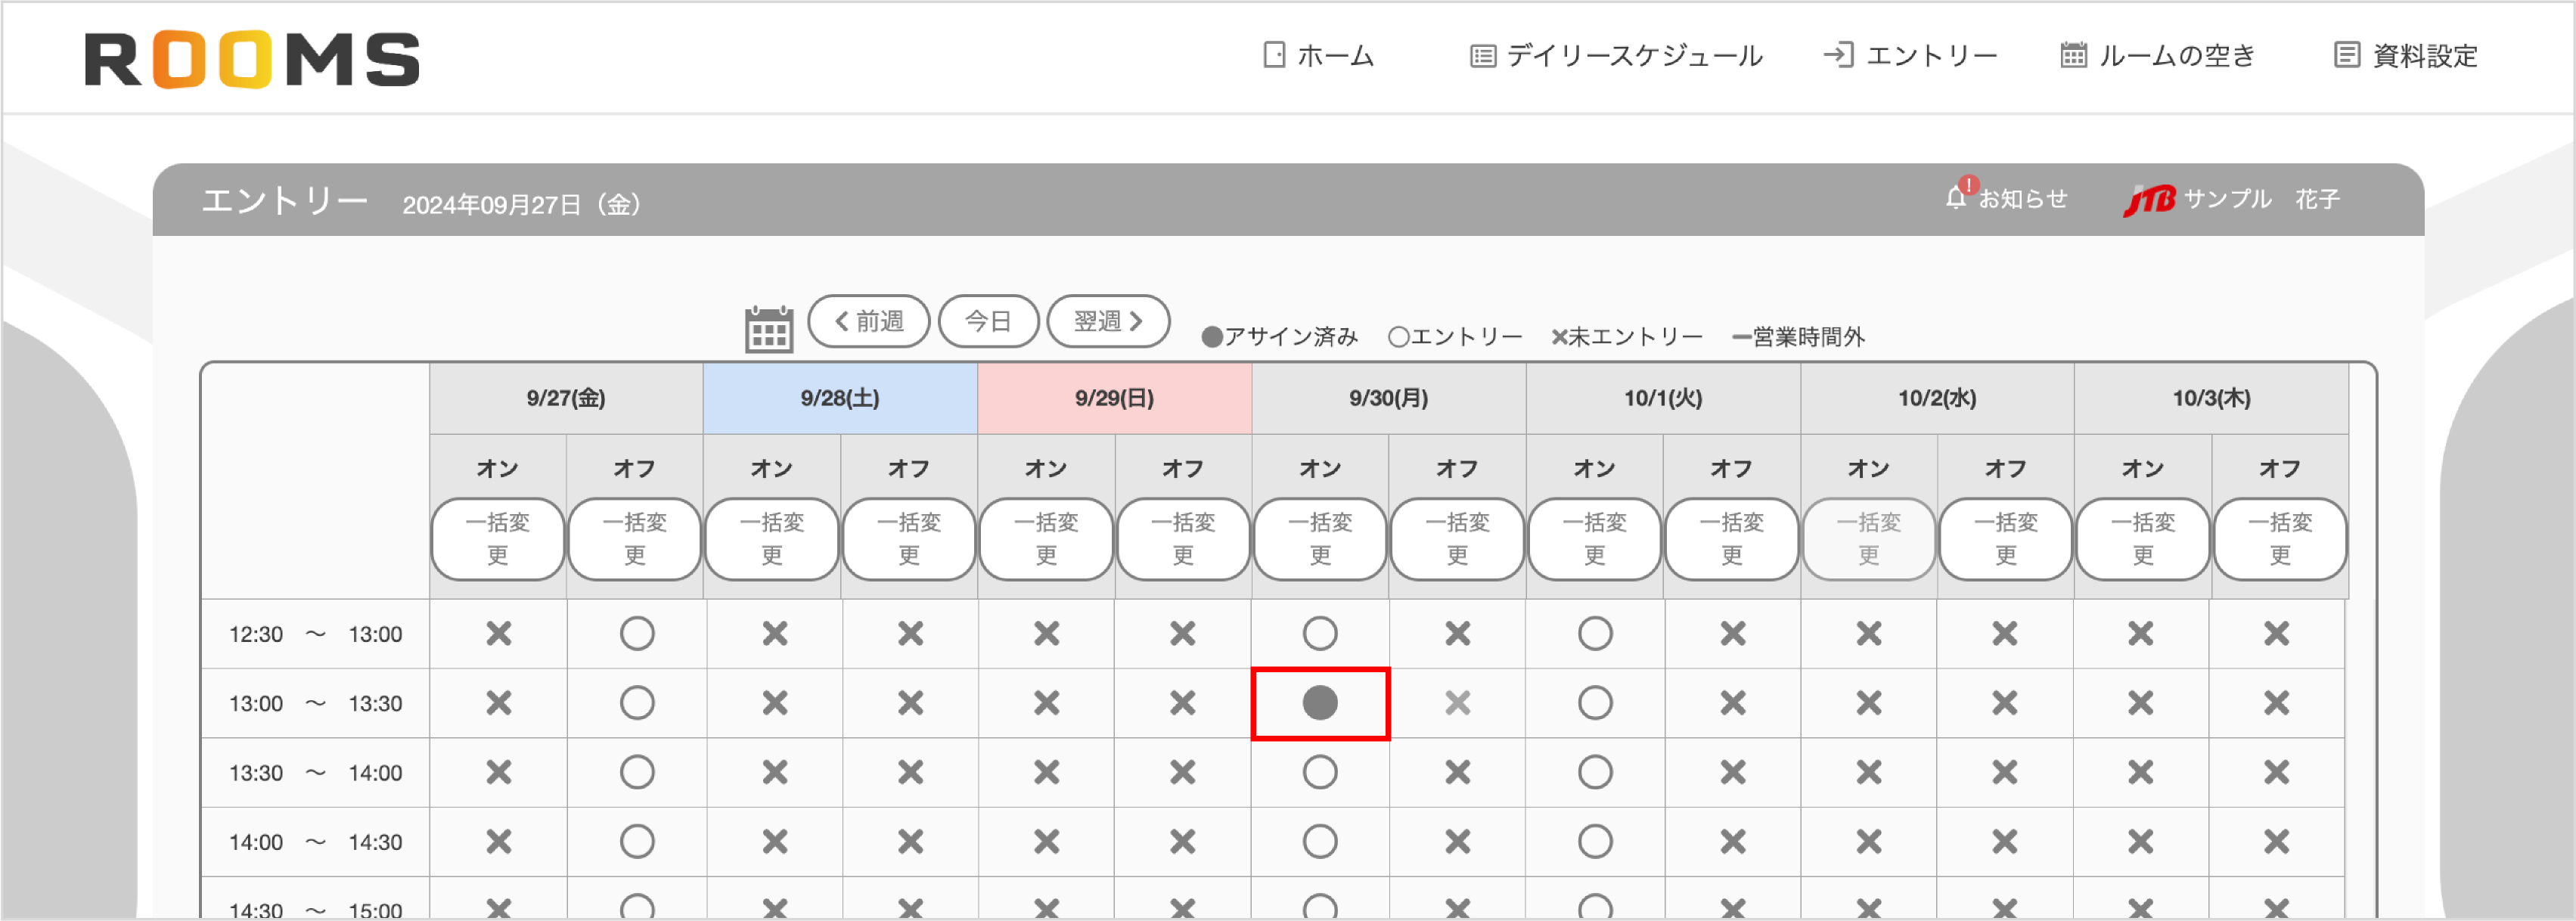The width and height of the screenshot is (2576, 921).
Task: Click 一括変更 under 9/27 オン column
Action: point(497,540)
